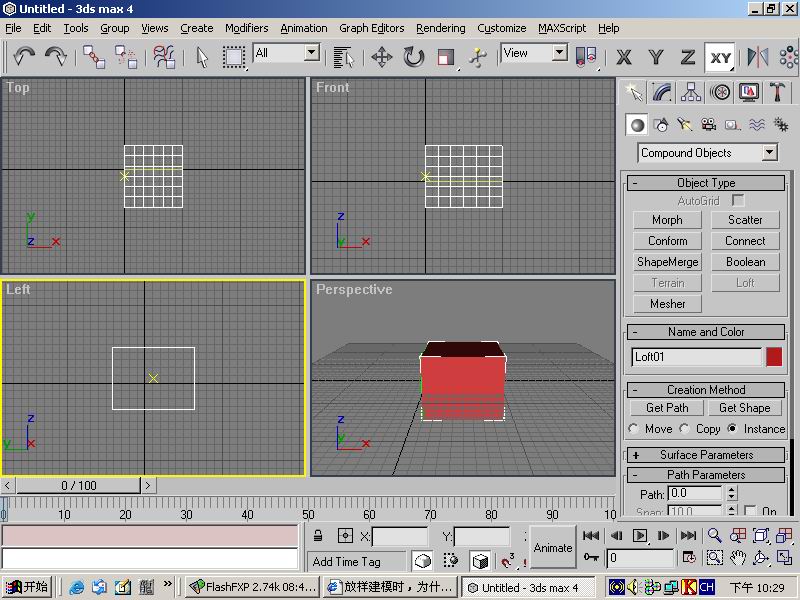Select the Space Warps category icon
The height and width of the screenshot is (600, 800).
(757, 124)
